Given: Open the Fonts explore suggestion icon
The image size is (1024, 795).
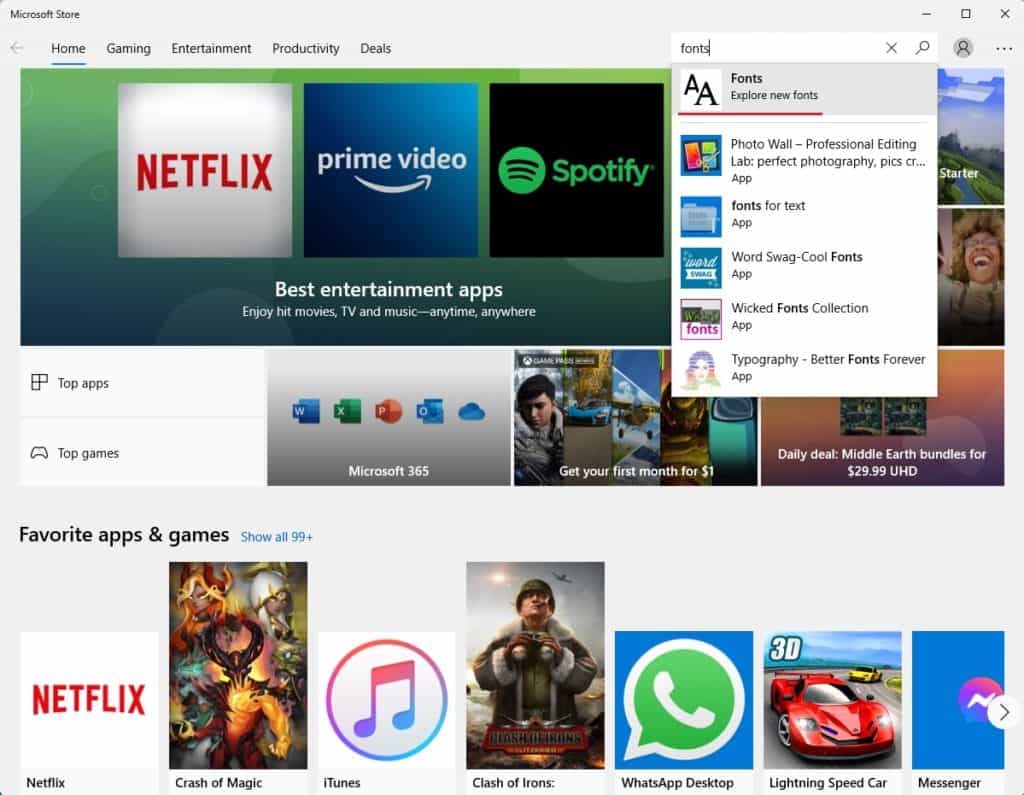Looking at the screenshot, I should 700,89.
